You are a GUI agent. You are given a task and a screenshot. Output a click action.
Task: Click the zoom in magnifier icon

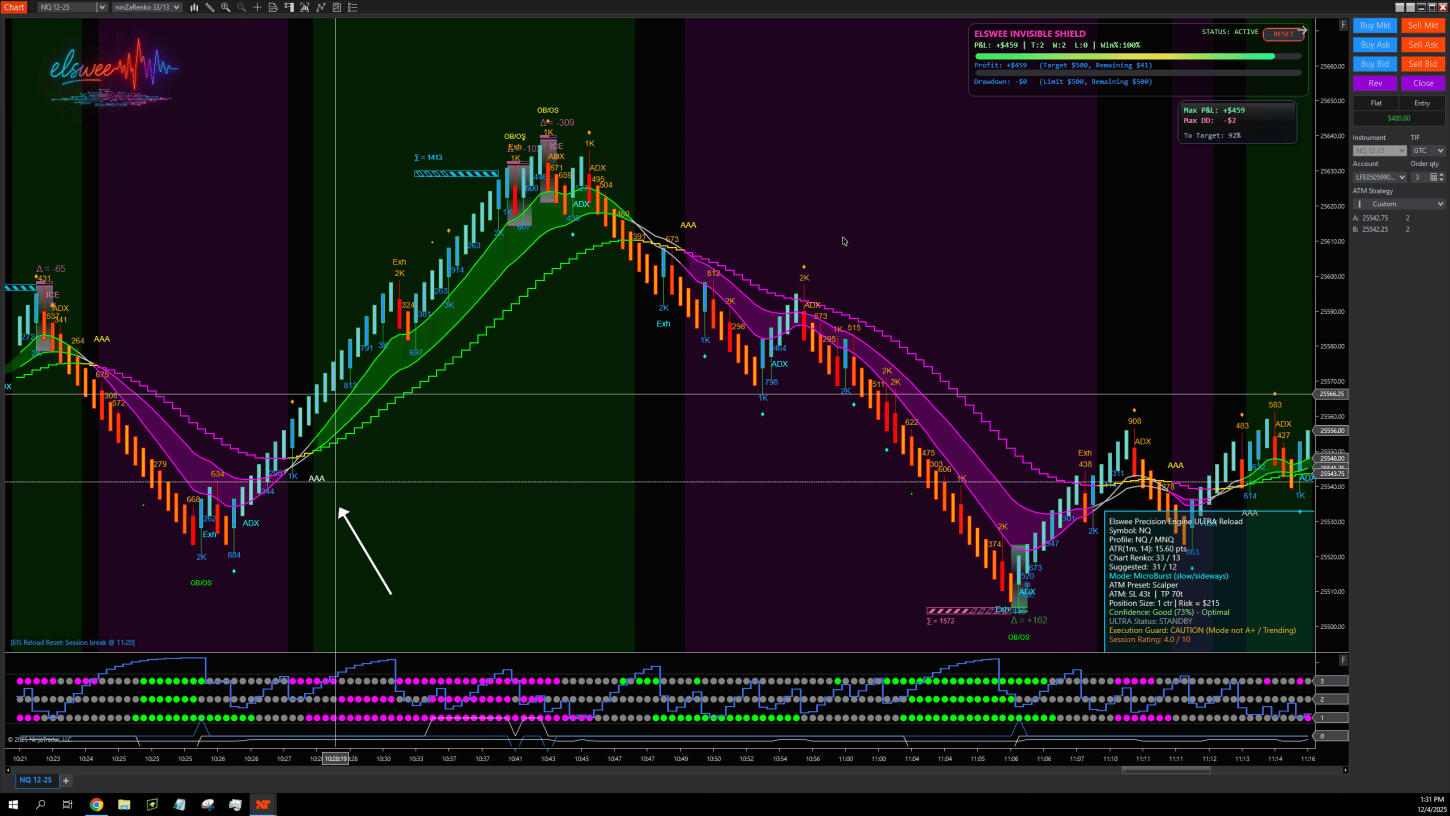tap(225, 7)
